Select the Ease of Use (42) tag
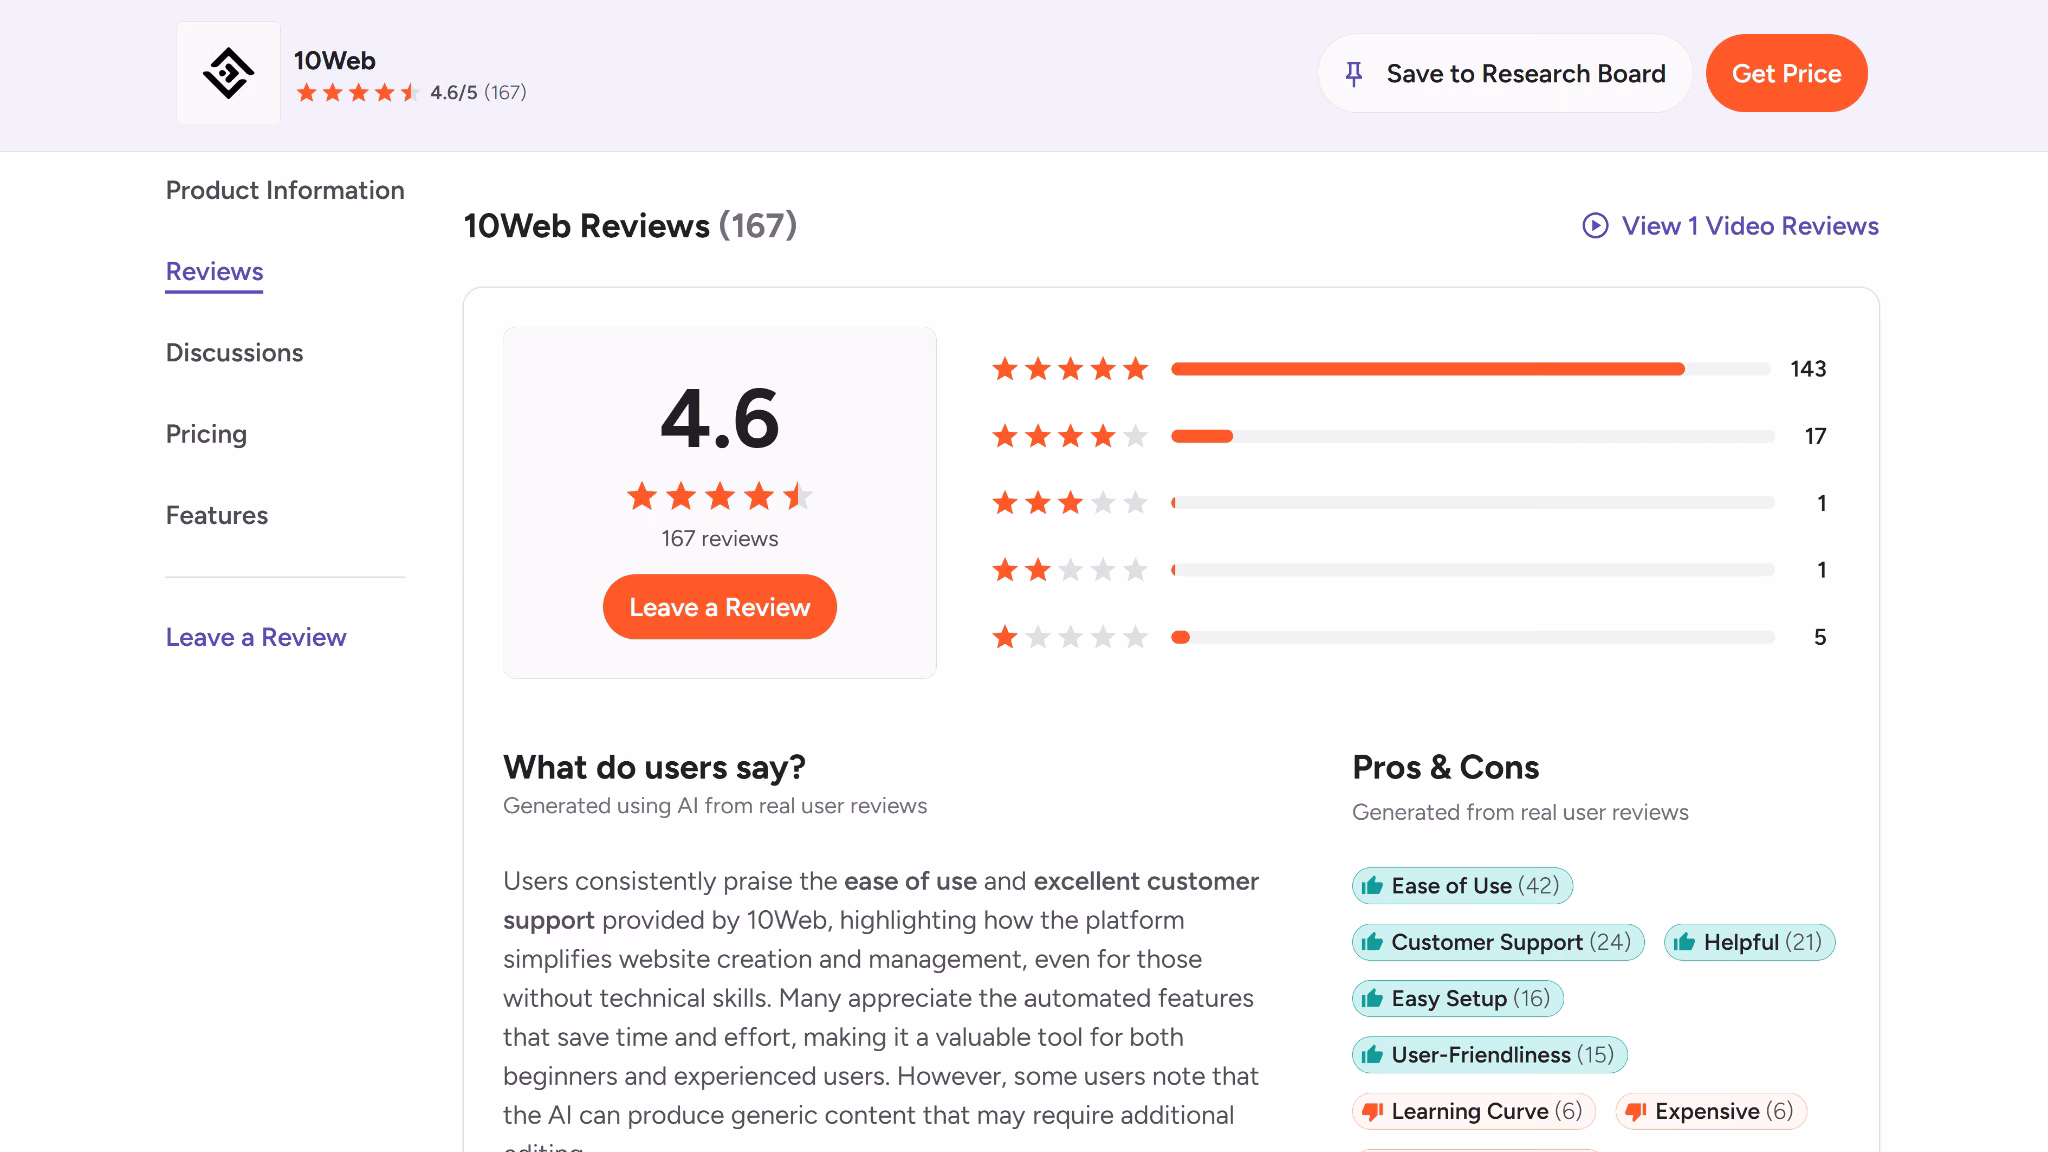This screenshot has width=2048, height=1152. tap(1462, 886)
